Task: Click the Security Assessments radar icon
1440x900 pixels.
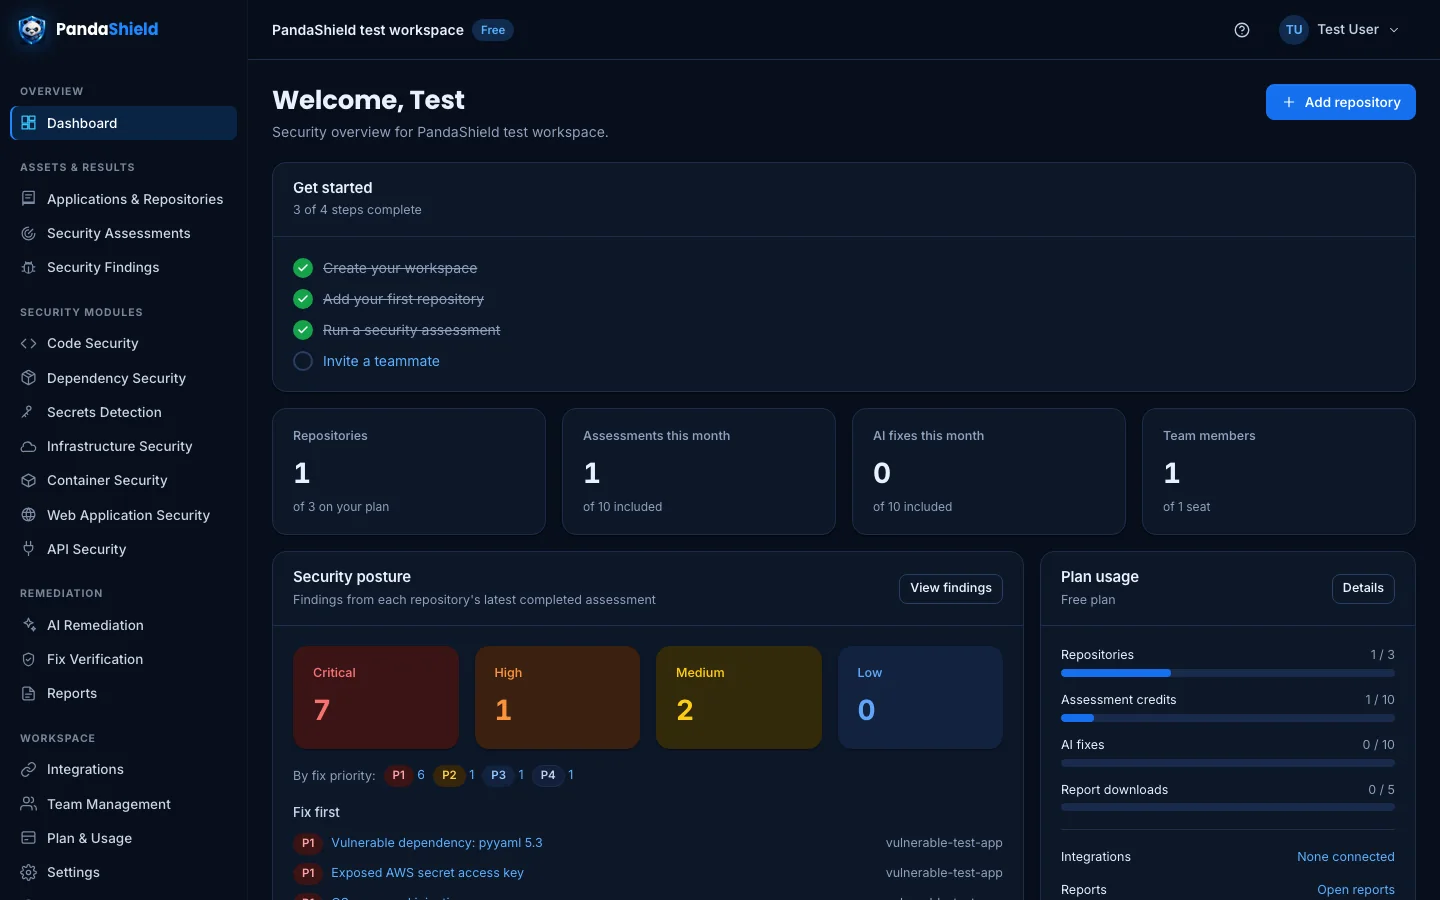Action: tap(29, 233)
